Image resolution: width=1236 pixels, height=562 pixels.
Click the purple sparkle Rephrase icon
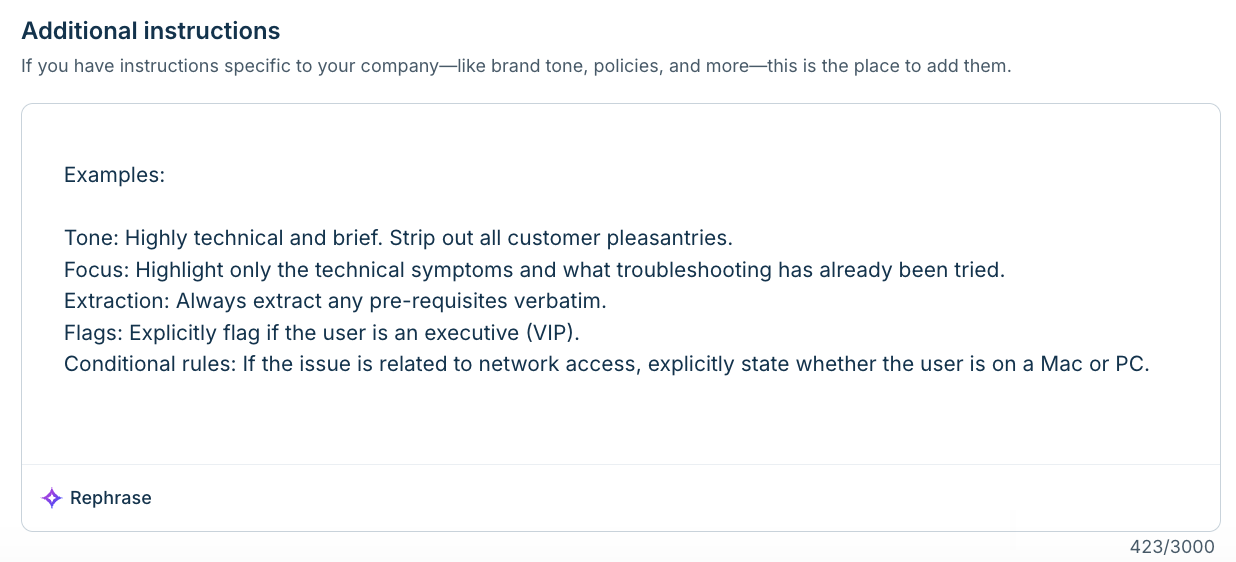click(x=52, y=498)
